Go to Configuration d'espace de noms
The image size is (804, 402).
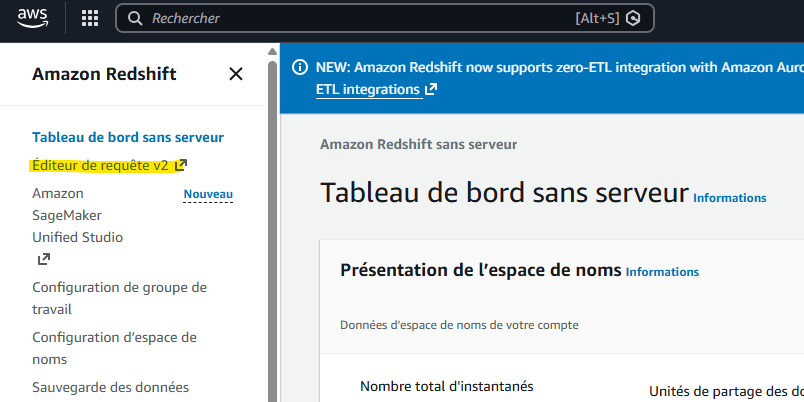tap(114, 348)
